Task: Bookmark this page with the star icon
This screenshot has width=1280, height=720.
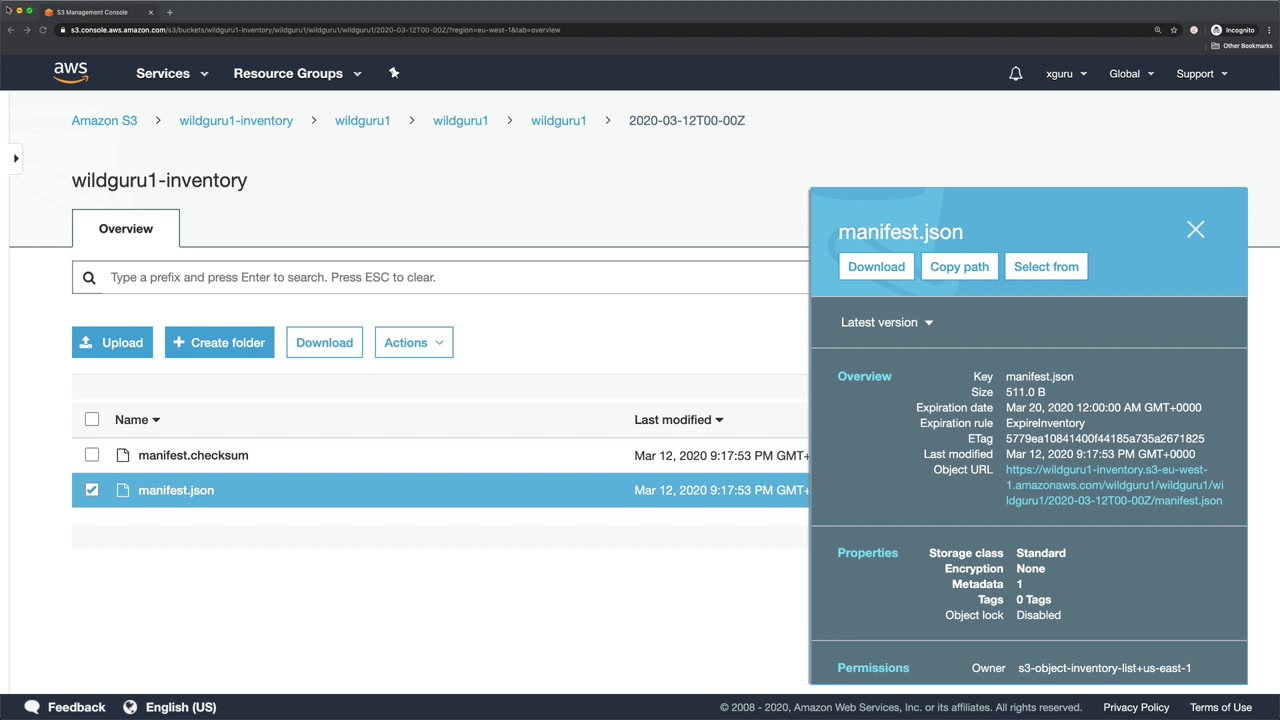Action: click(1174, 30)
